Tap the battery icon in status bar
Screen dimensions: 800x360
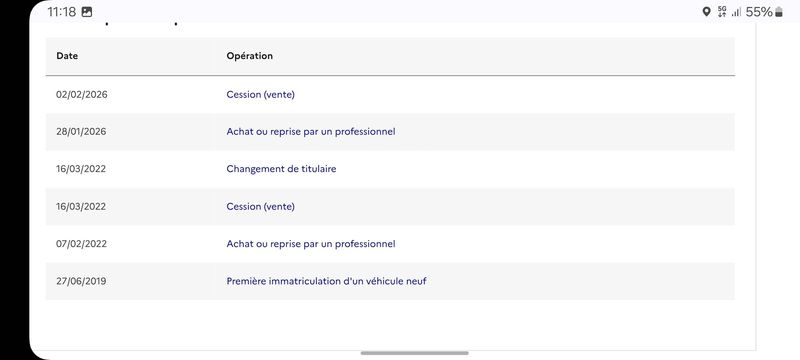click(x=779, y=12)
